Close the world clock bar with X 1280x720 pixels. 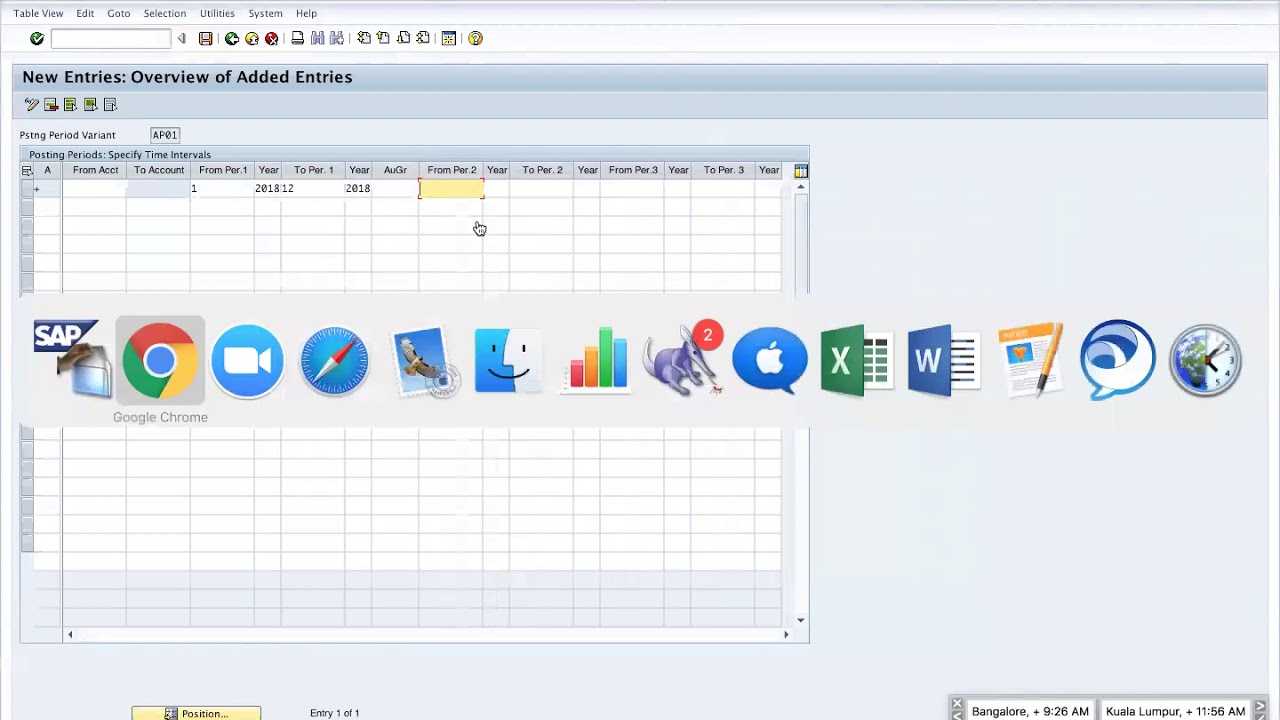pos(957,704)
